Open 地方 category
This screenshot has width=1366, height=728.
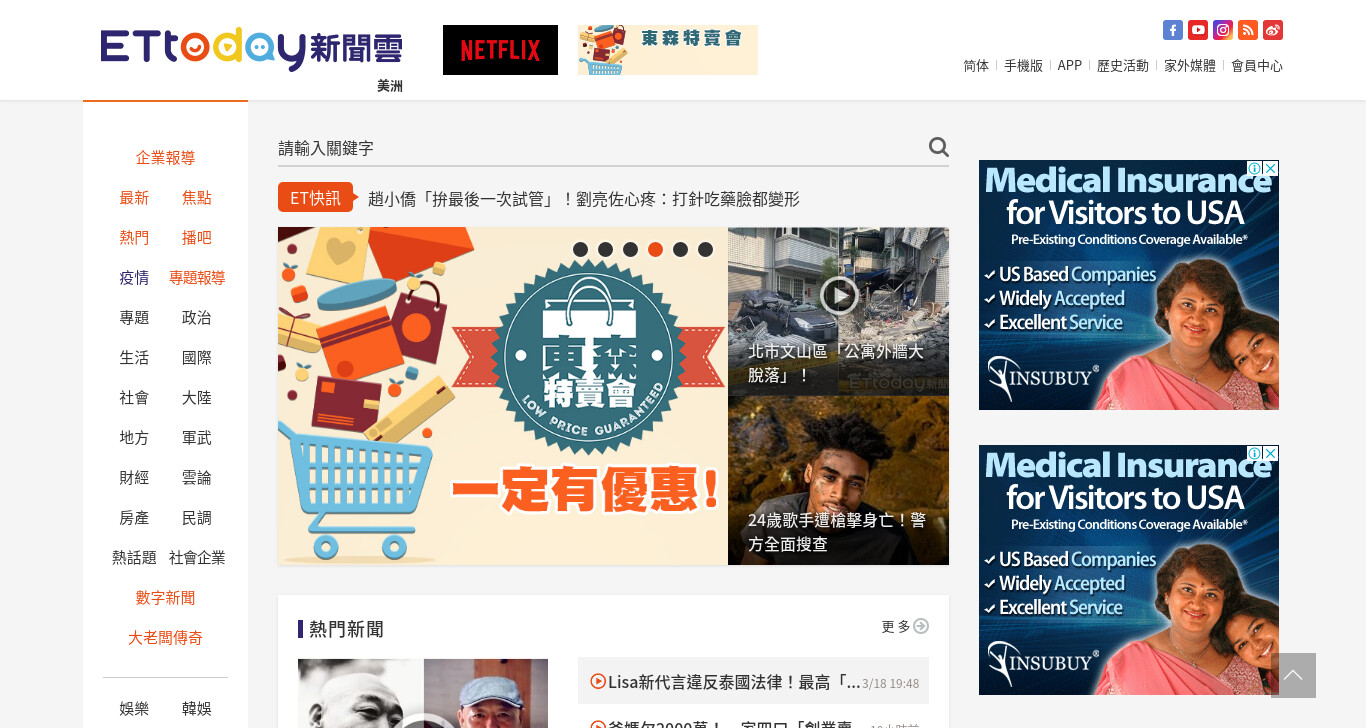tap(134, 438)
